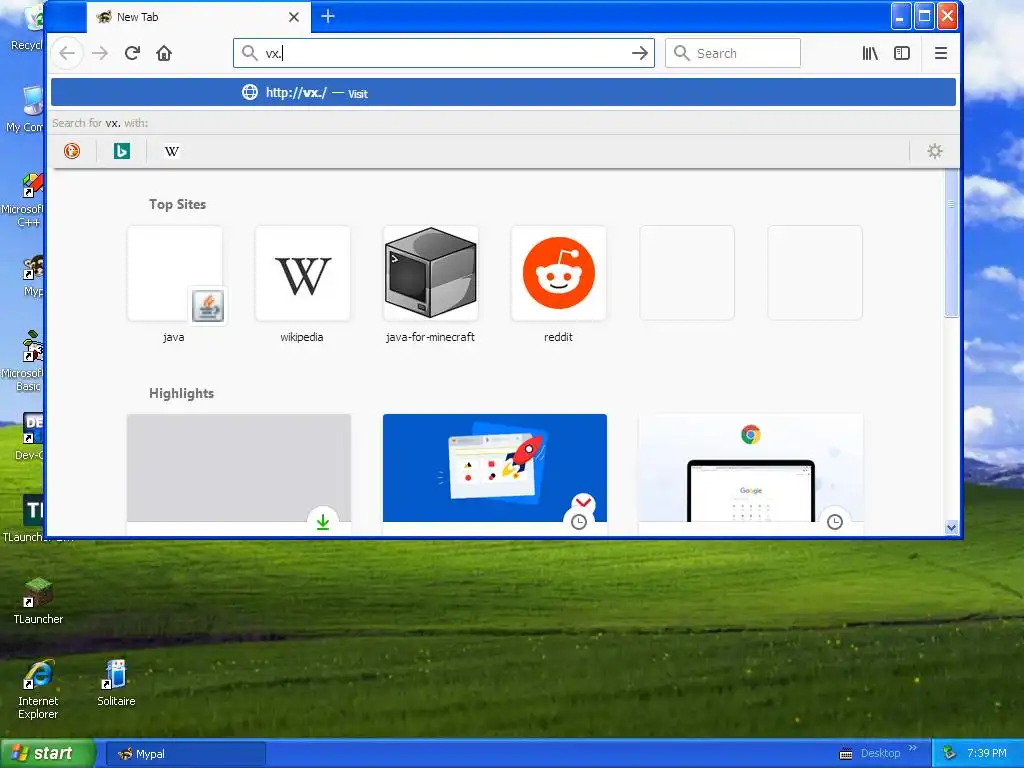Image resolution: width=1024 pixels, height=768 pixels.
Task: Select the Internet Explorer desktop shortcut
Action: point(38,690)
